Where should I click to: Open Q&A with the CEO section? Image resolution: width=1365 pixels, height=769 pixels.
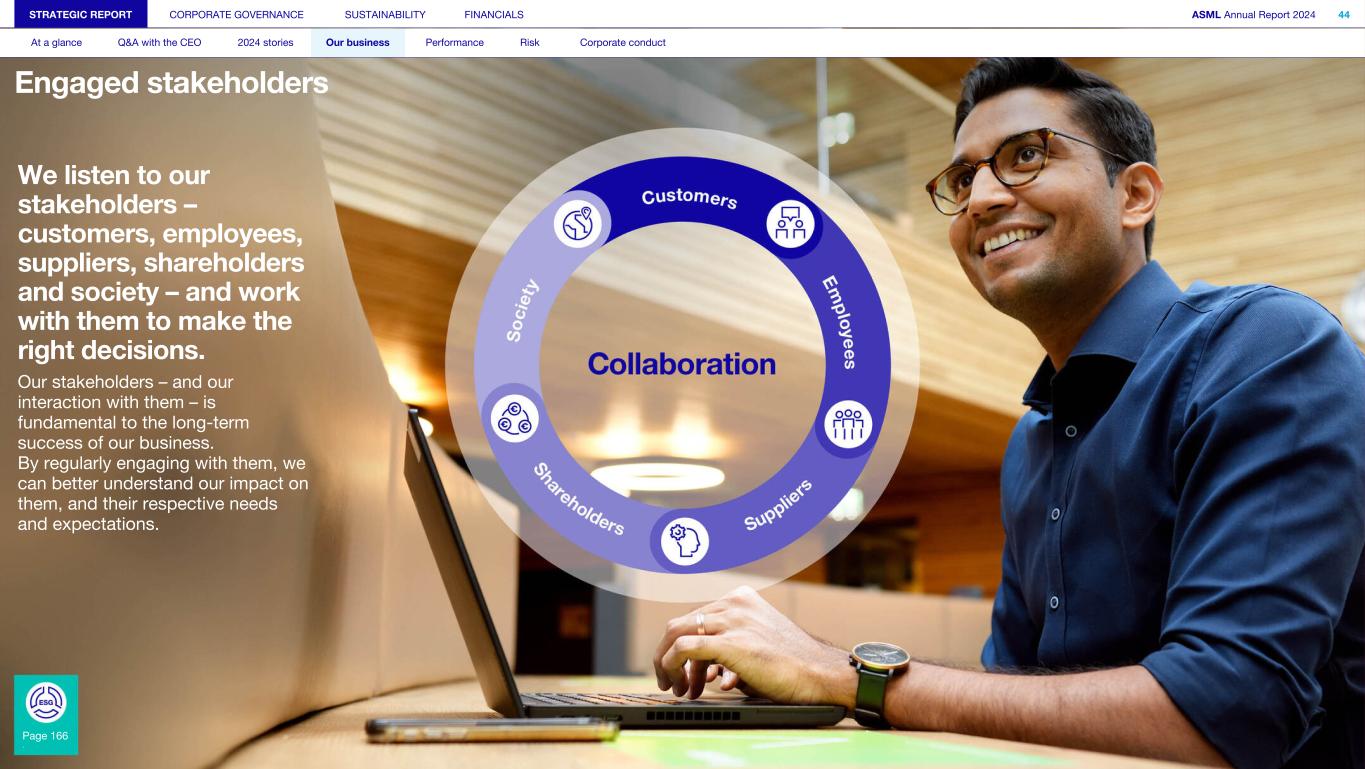(x=160, y=43)
